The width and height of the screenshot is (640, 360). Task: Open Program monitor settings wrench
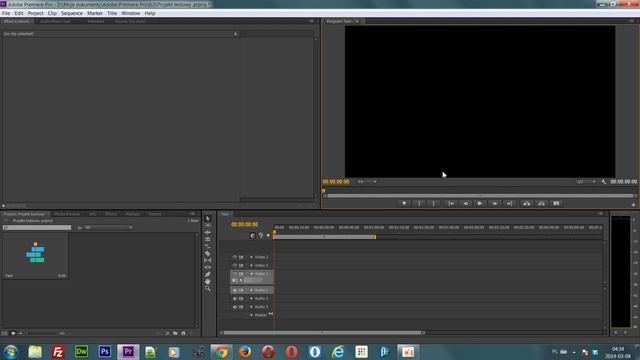(x=604, y=182)
